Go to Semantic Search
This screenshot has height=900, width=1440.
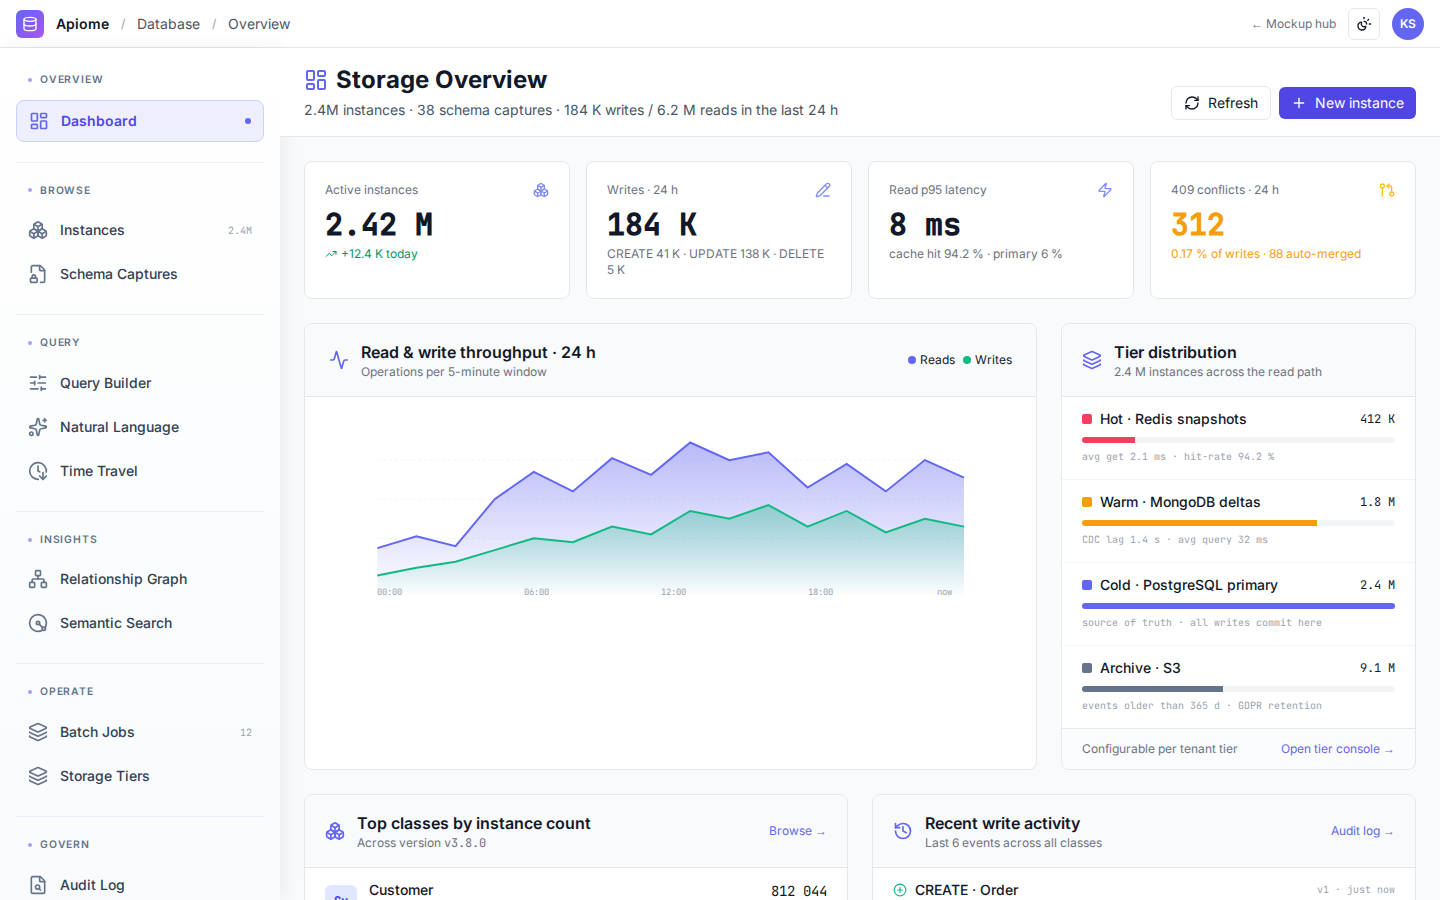point(140,623)
